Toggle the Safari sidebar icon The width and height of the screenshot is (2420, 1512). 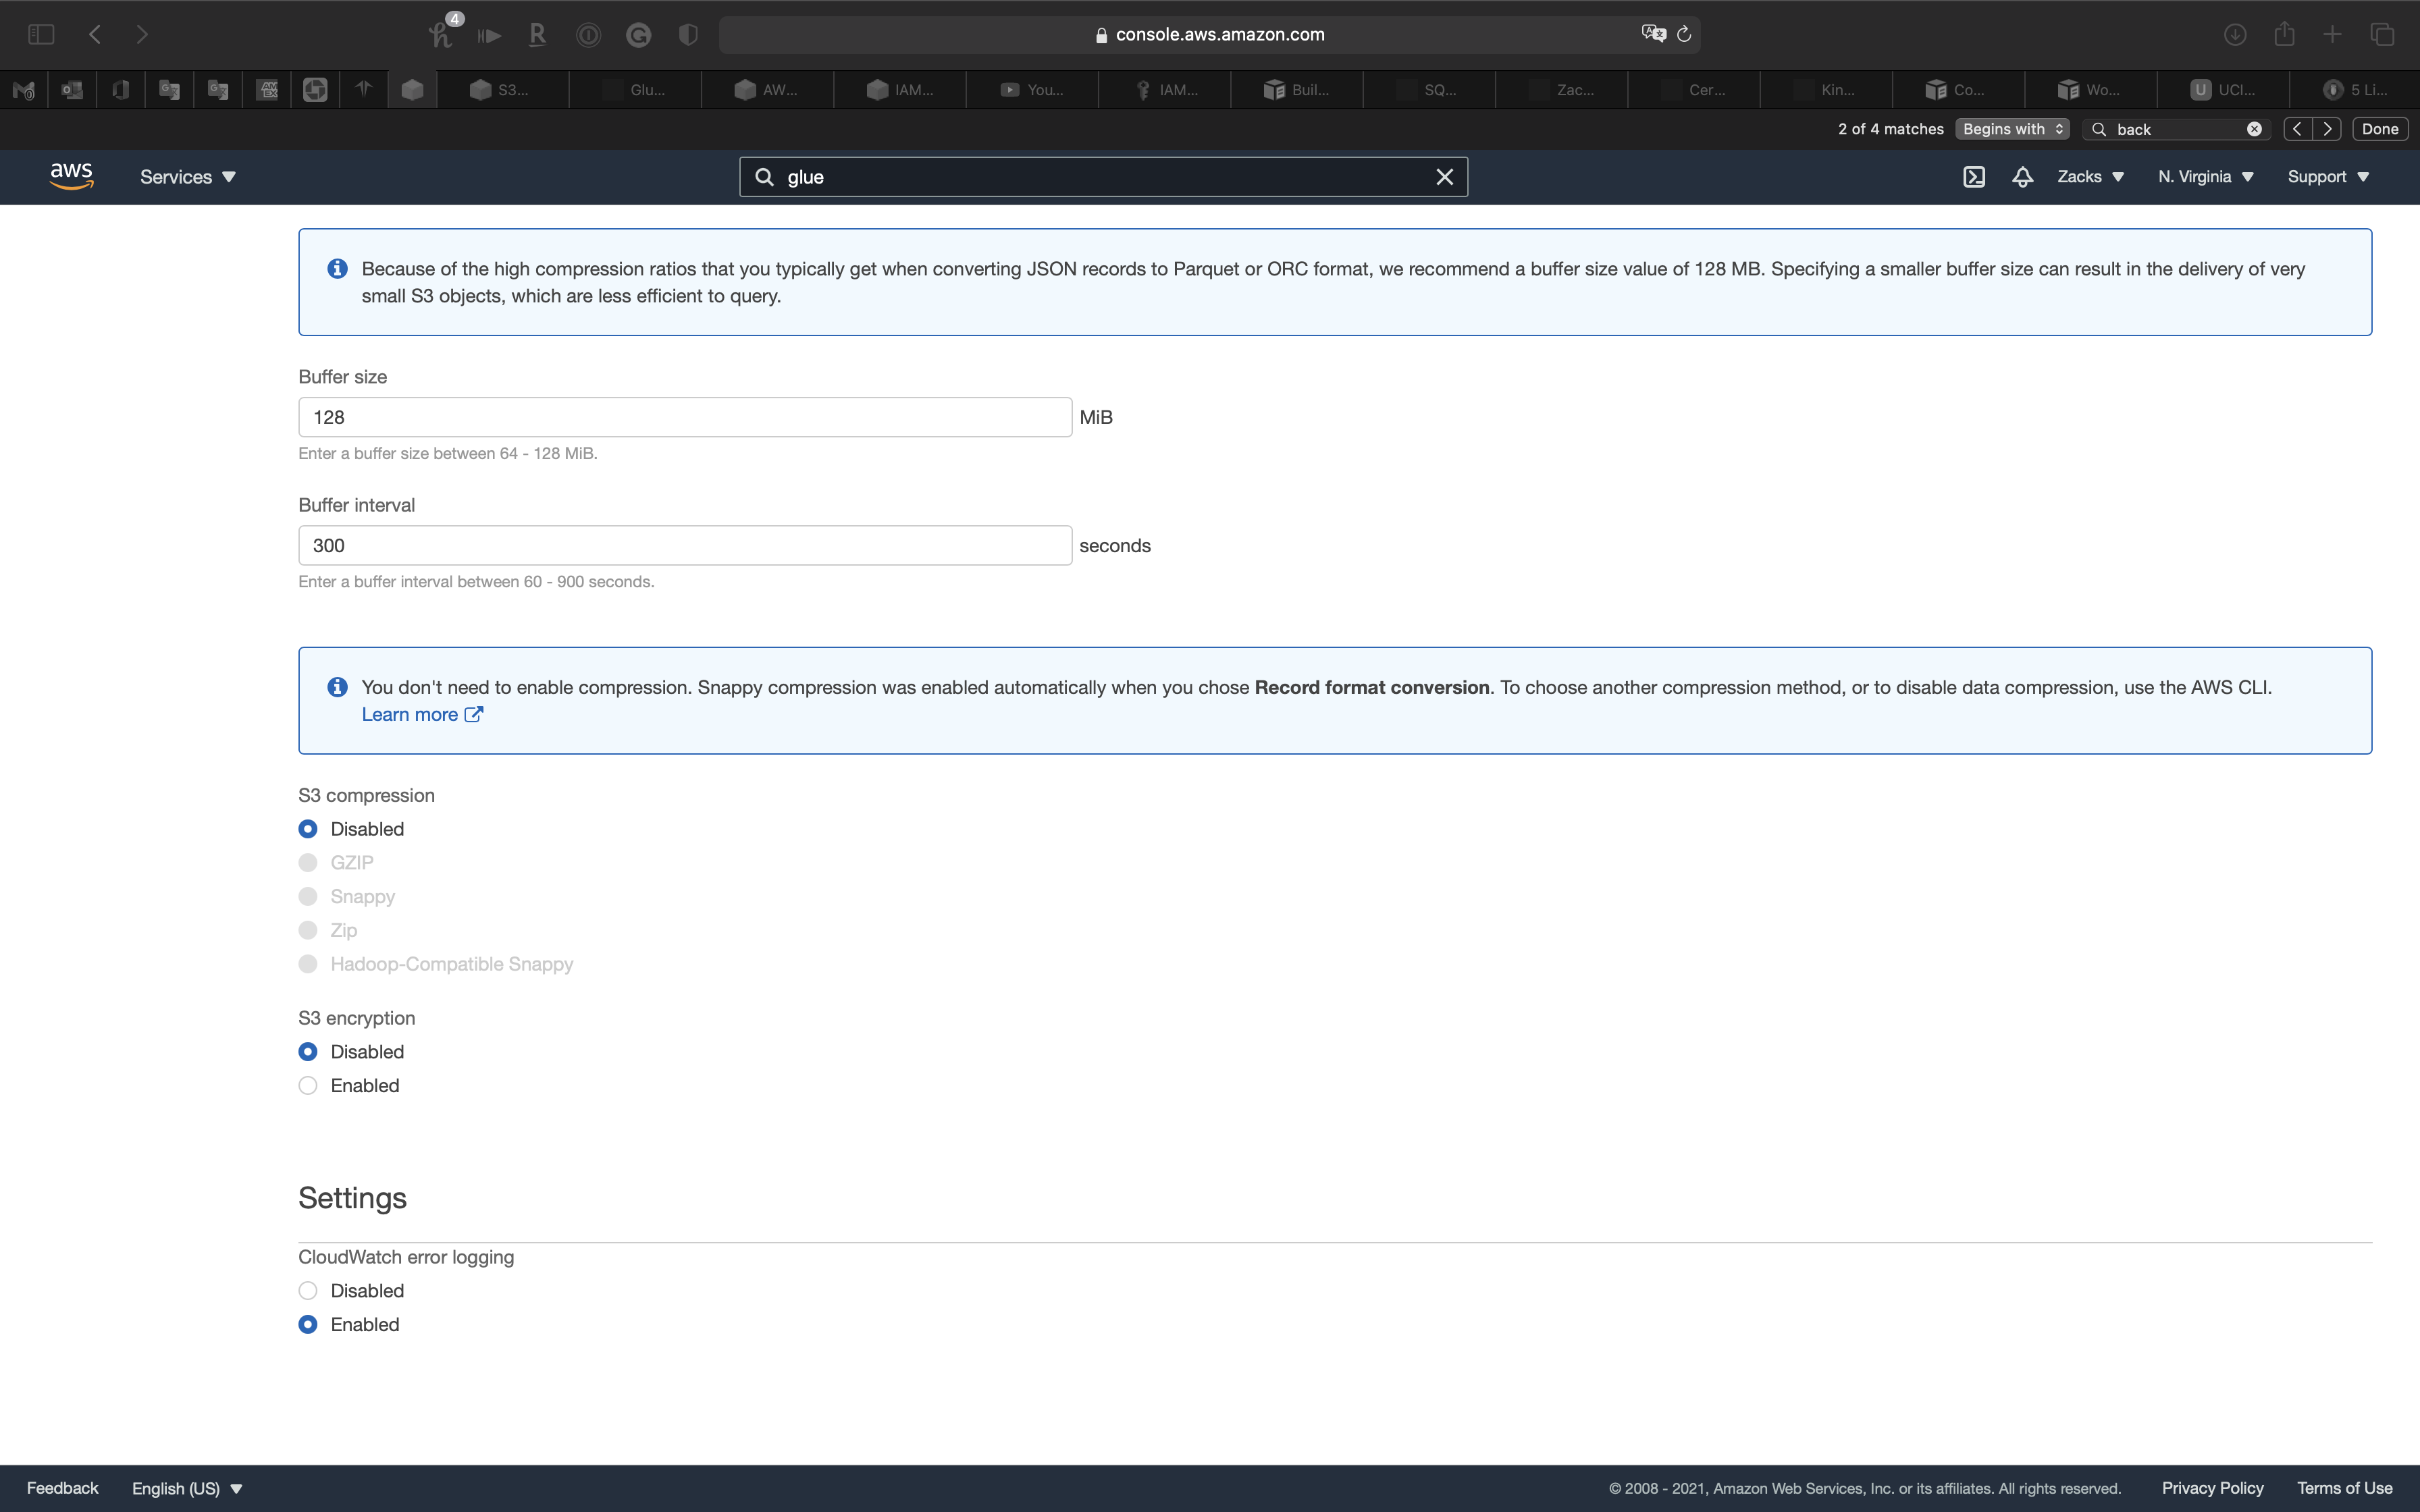pos(41,34)
